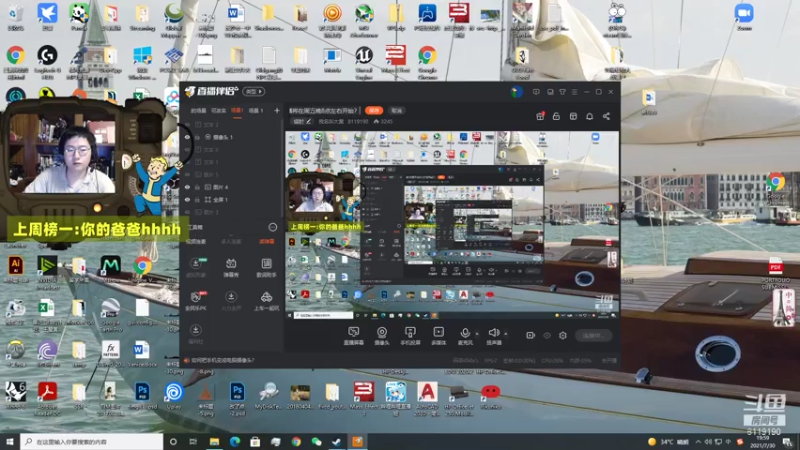Expand the microphone options arrow
Image resolution: width=800 pixels, height=450 pixels.
tap(477, 334)
